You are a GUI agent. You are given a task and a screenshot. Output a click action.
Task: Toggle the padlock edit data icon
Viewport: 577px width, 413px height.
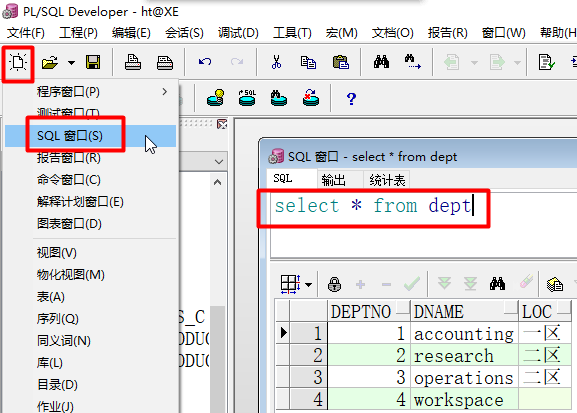[334, 284]
